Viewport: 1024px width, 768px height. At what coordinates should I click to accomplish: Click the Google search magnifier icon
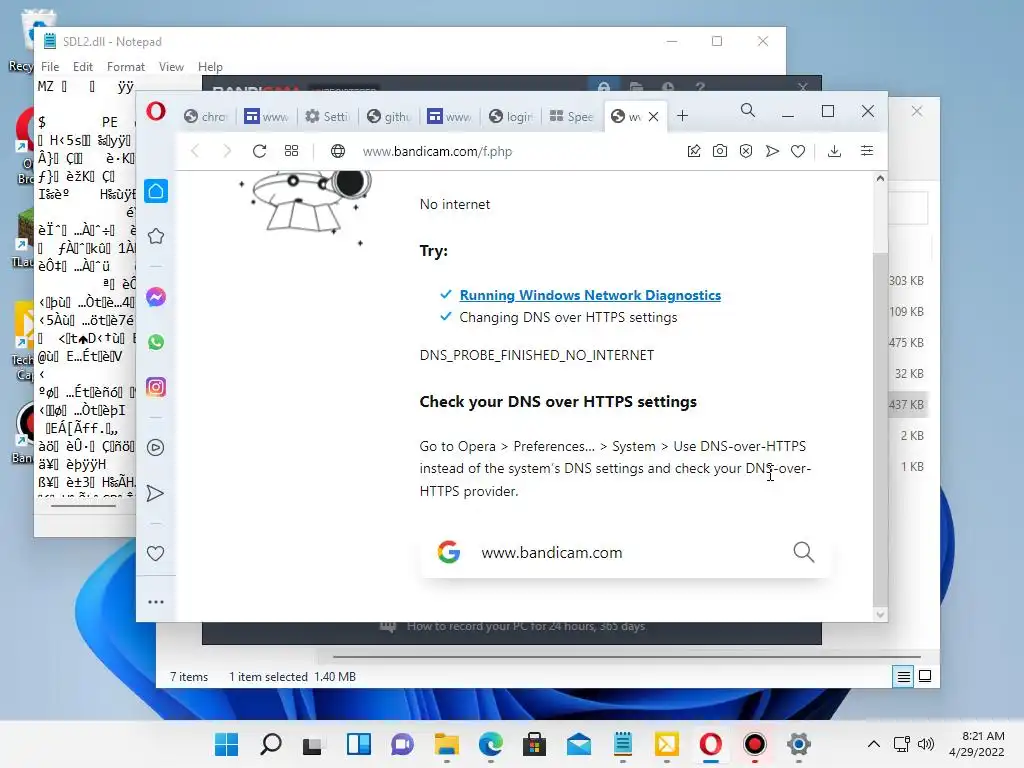[x=803, y=552]
